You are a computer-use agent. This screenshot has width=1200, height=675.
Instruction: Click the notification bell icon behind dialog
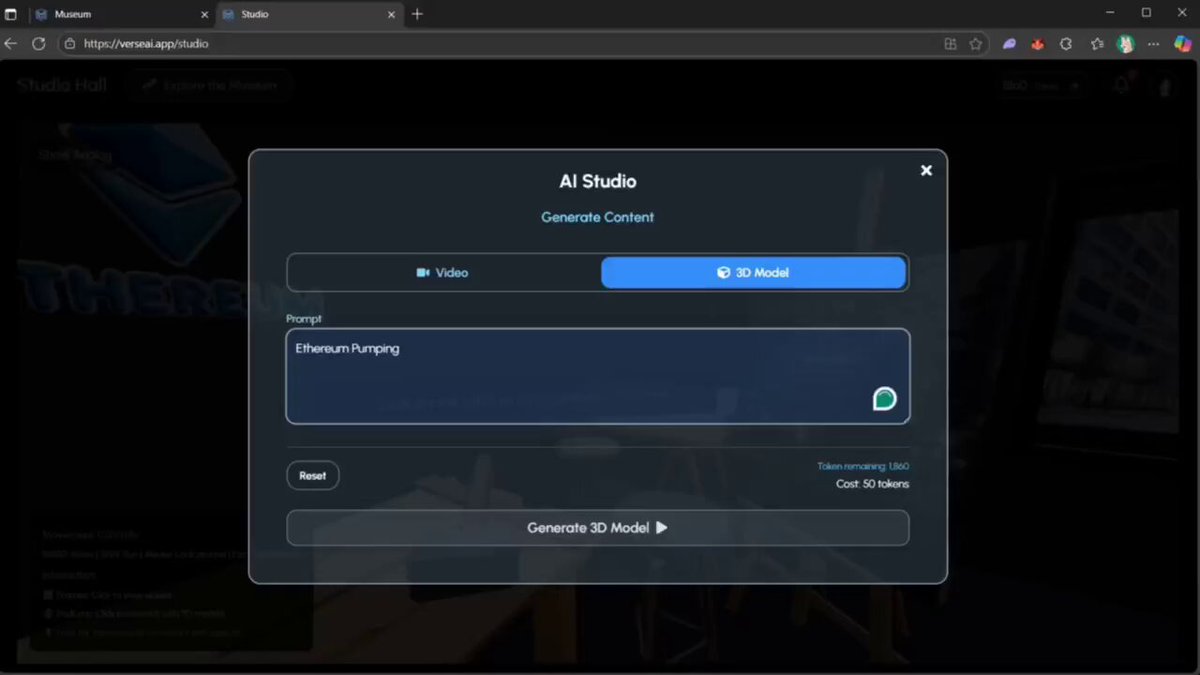tap(1122, 86)
